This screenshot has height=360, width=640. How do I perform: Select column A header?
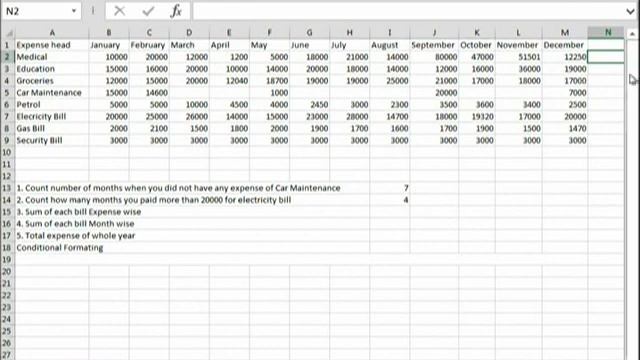tap(52, 33)
